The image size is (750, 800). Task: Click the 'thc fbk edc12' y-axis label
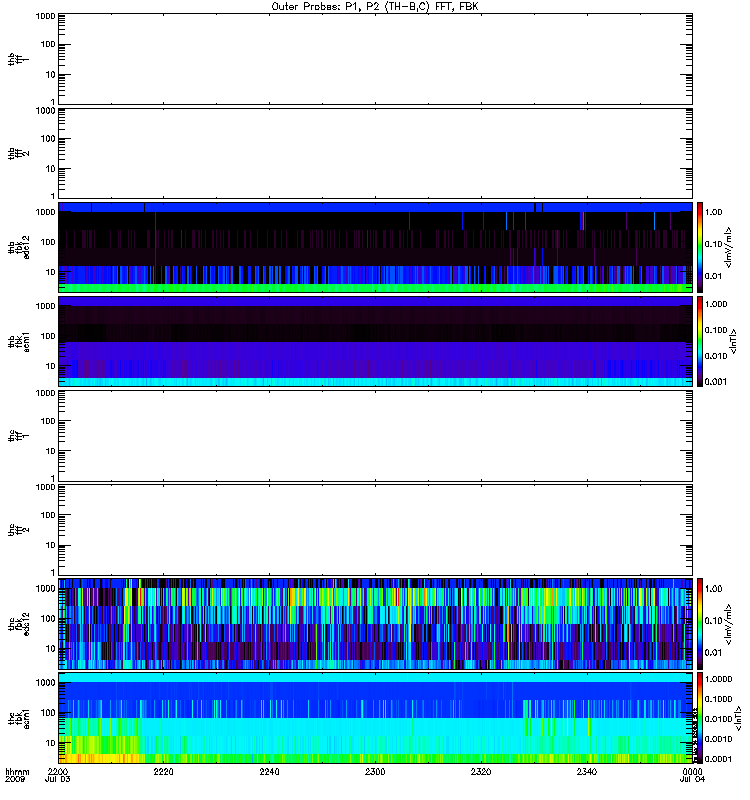pyautogui.click(x=19, y=624)
